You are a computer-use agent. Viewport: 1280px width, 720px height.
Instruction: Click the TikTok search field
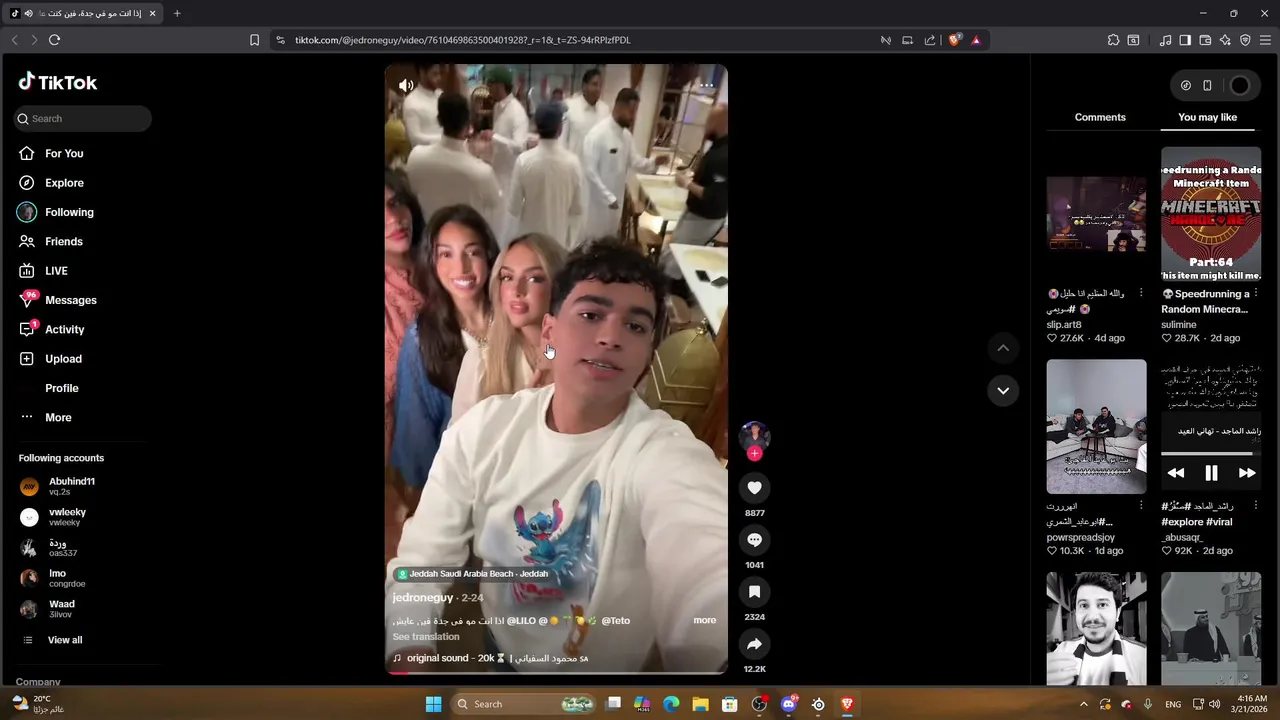(x=83, y=118)
